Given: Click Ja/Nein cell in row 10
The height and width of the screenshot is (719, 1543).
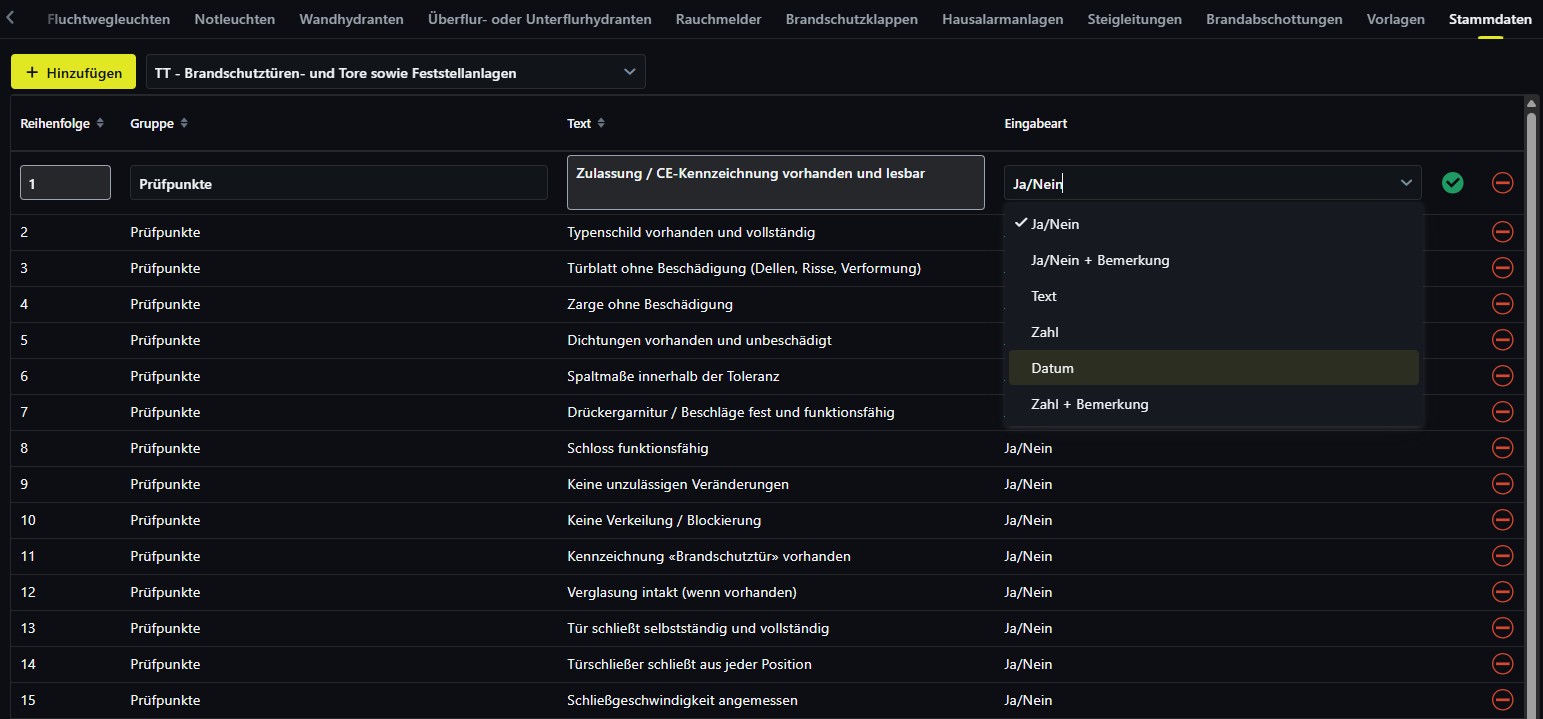Looking at the screenshot, I should [1028, 520].
